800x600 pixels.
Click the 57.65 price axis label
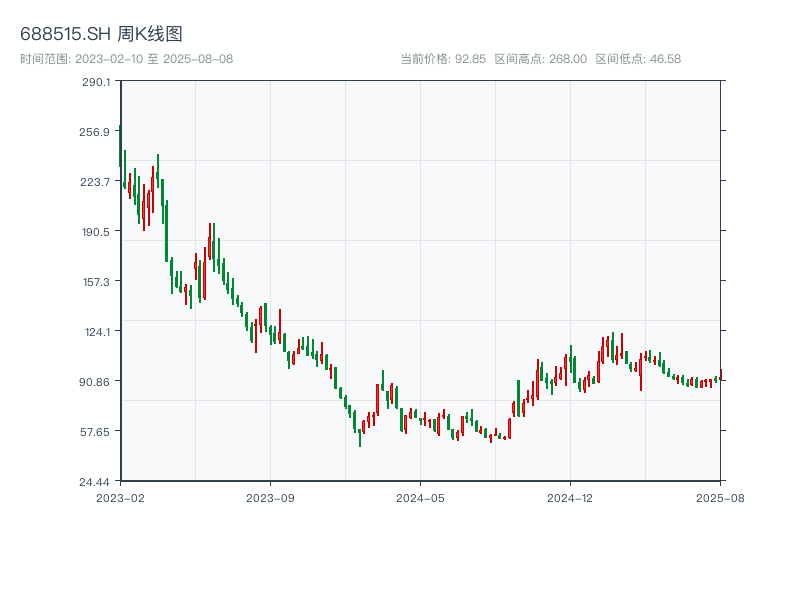coord(96,431)
